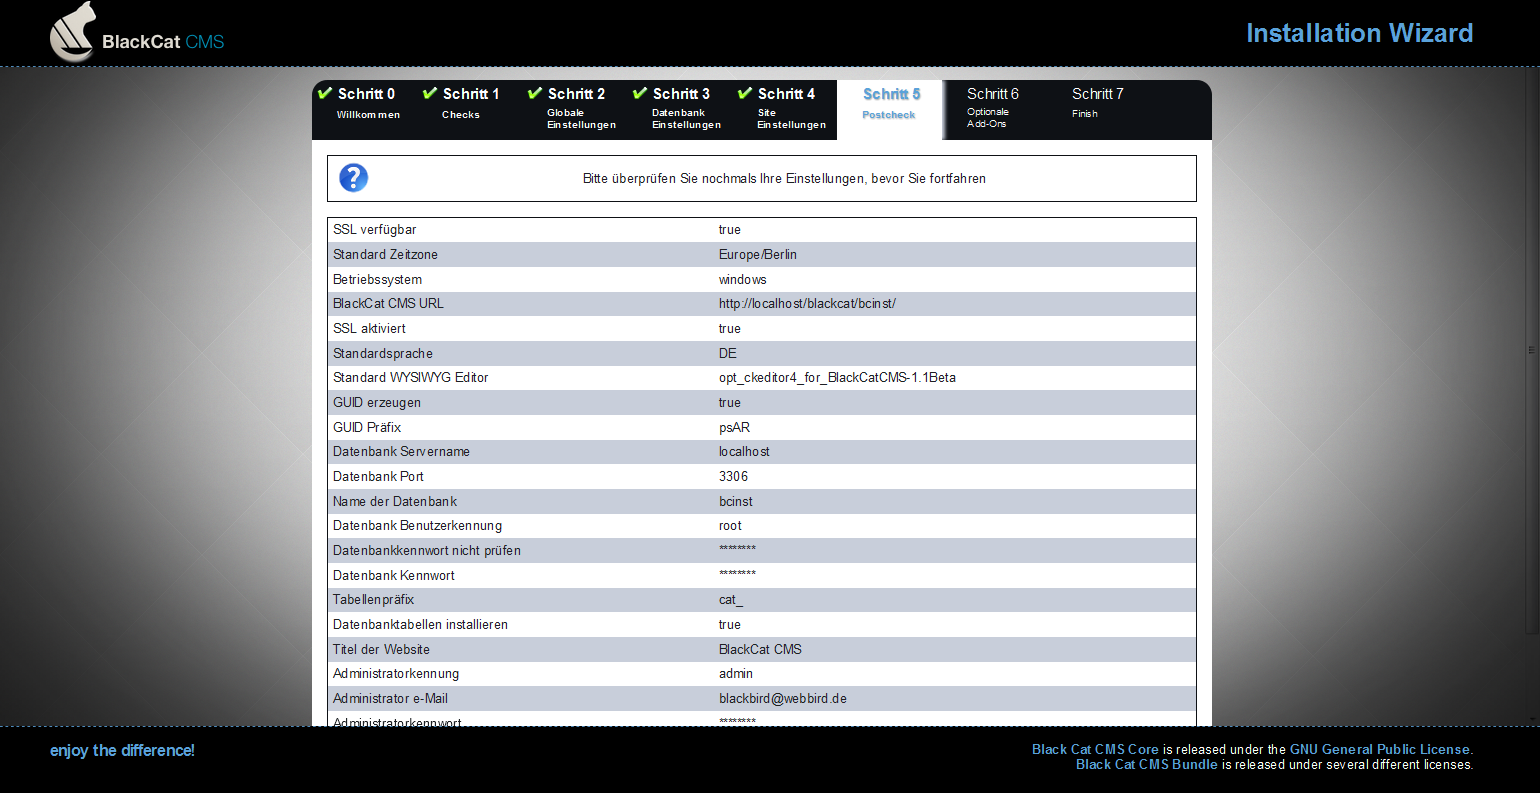Click green checkmark beside Schritt 4
Screen dimensions: 1540x793
[x=745, y=93]
